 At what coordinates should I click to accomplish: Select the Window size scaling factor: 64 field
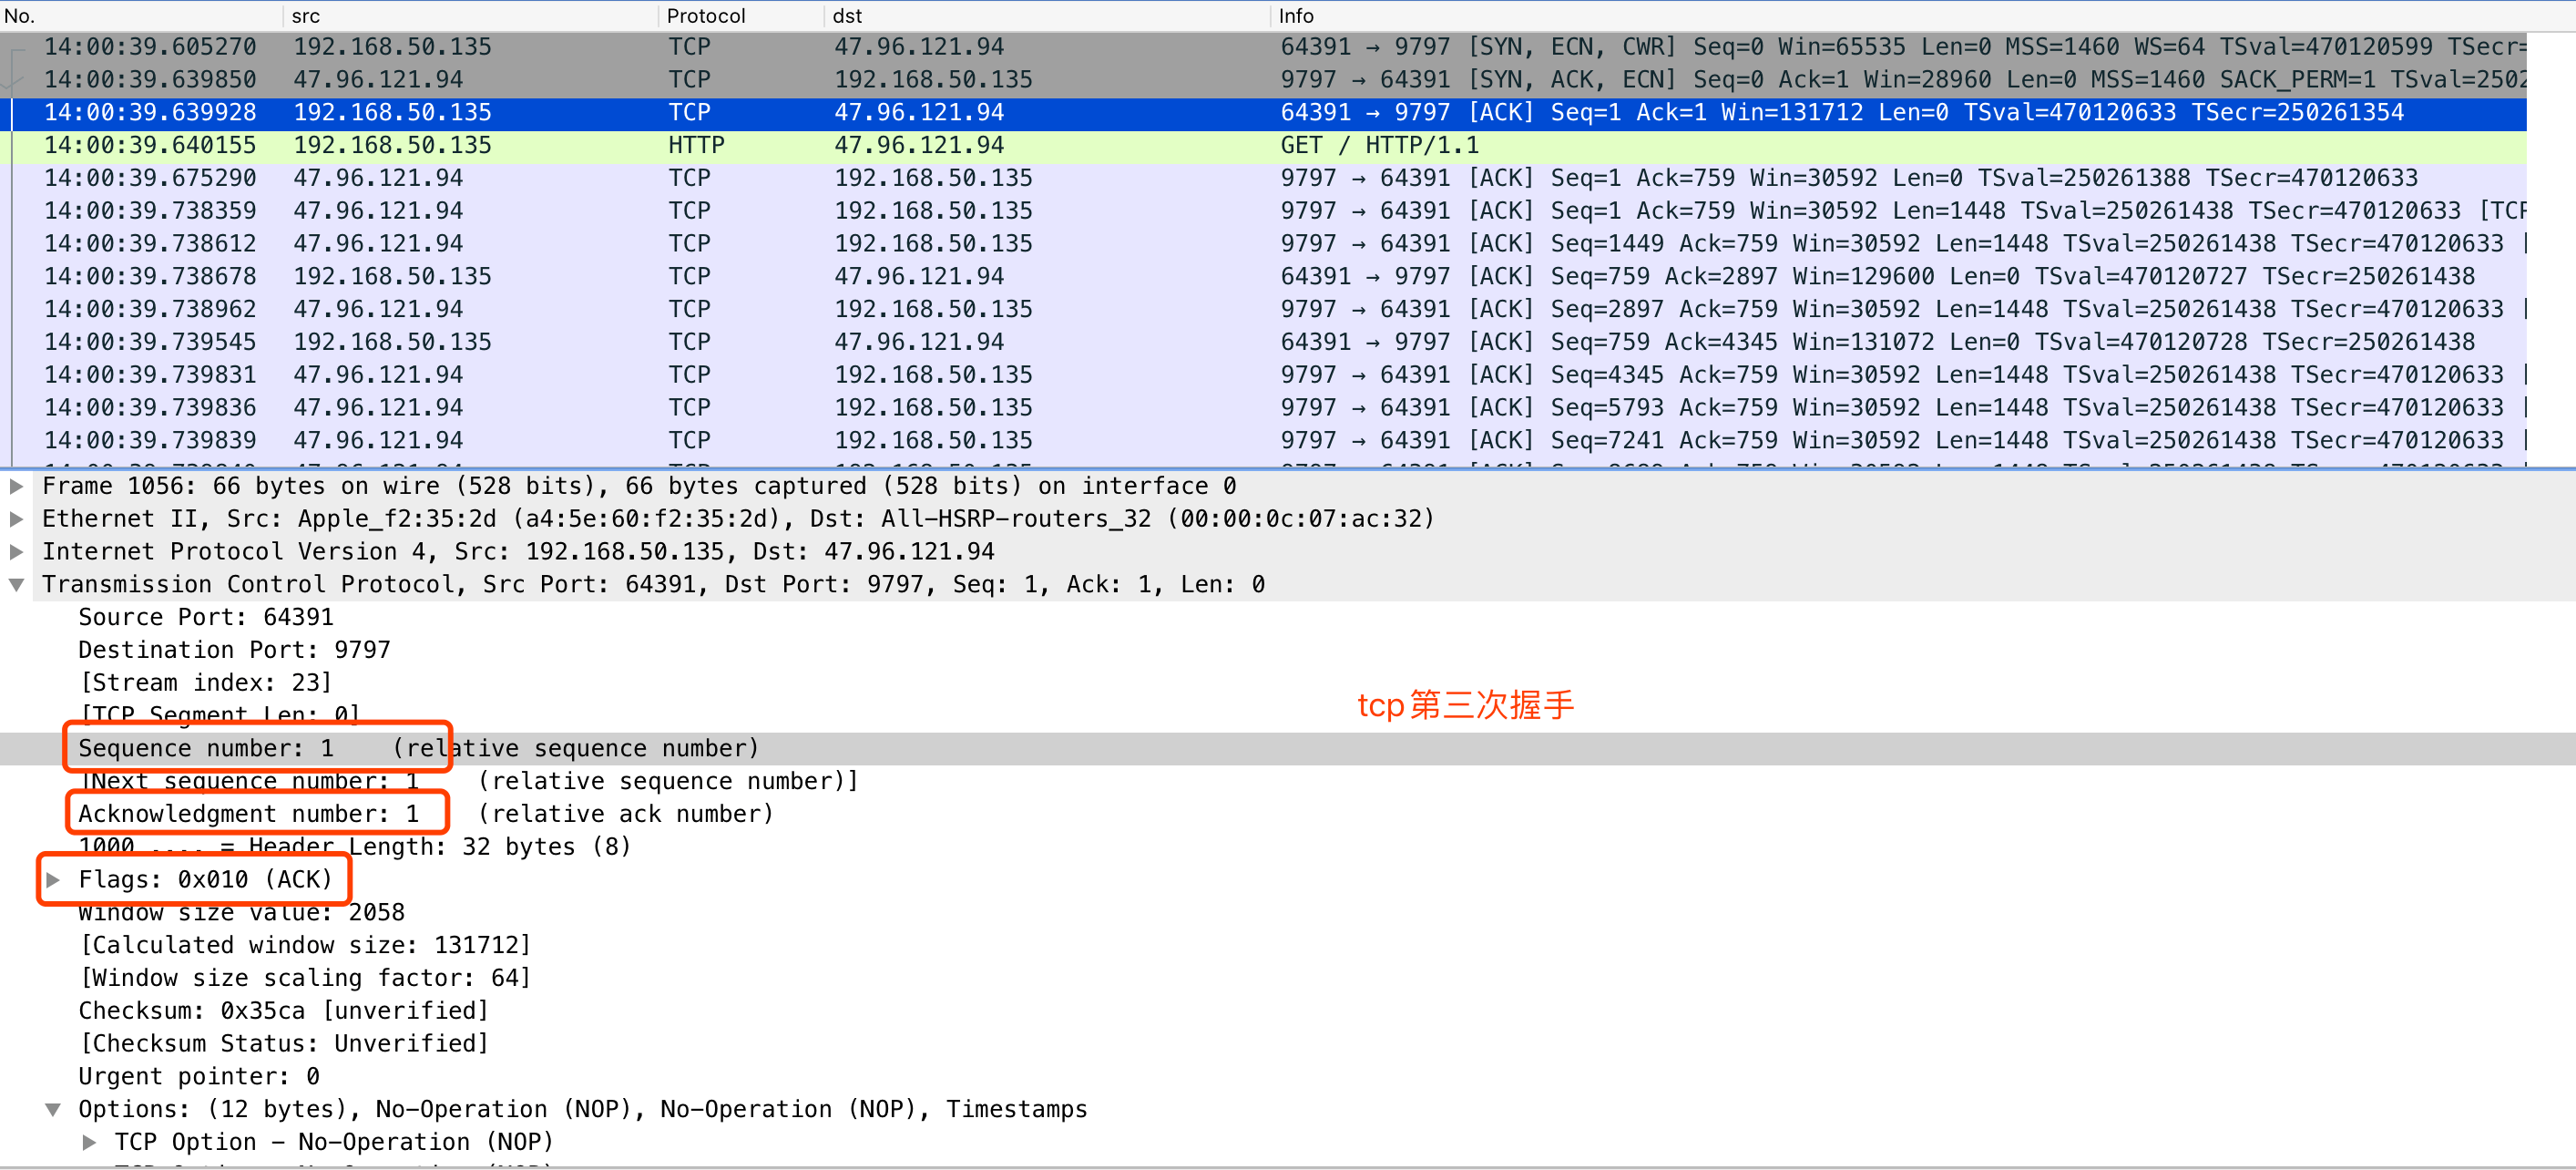pos(1288,980)
